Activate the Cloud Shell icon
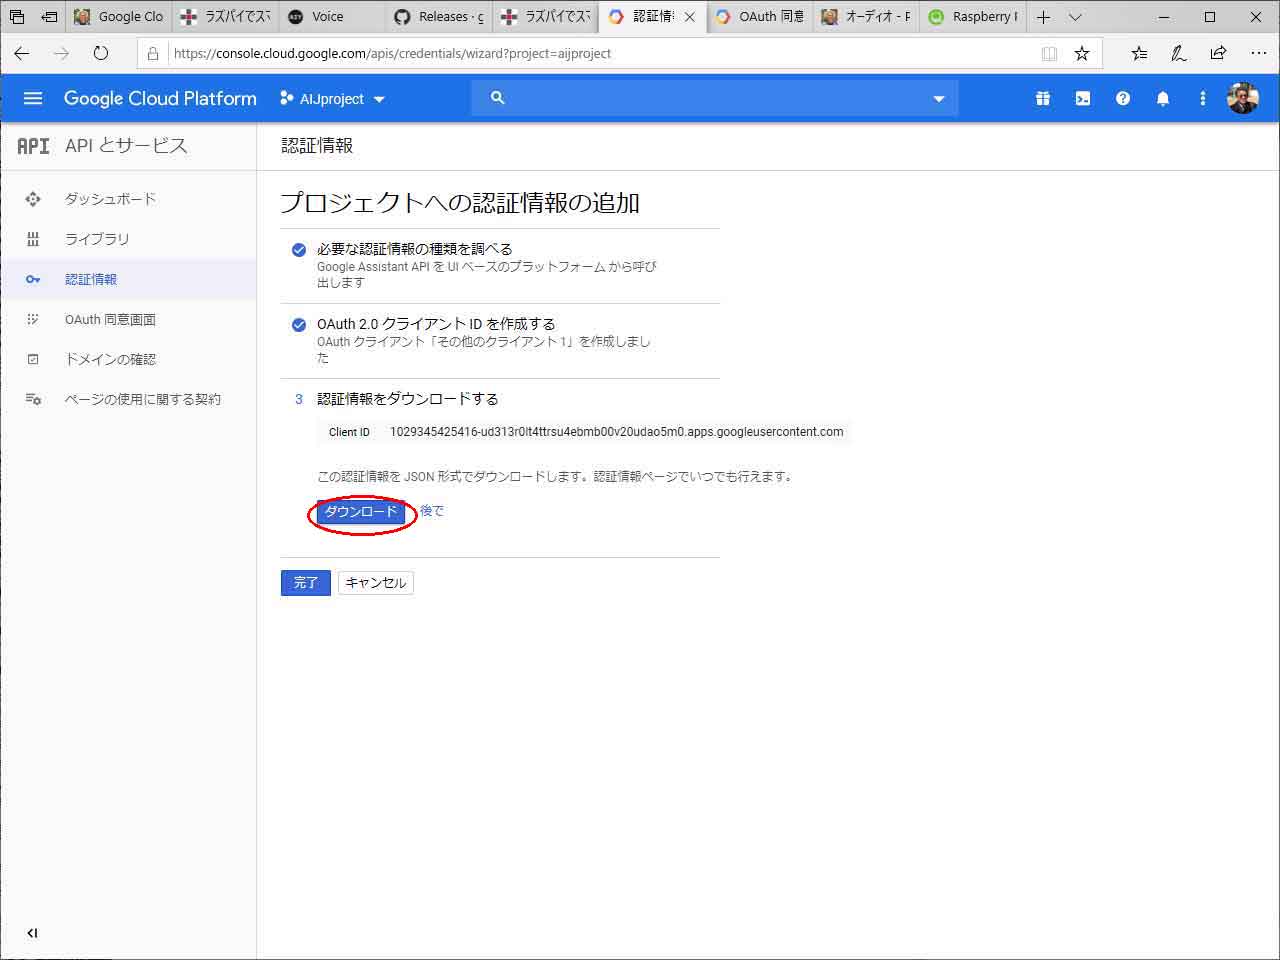 (x=1083, y=98)
